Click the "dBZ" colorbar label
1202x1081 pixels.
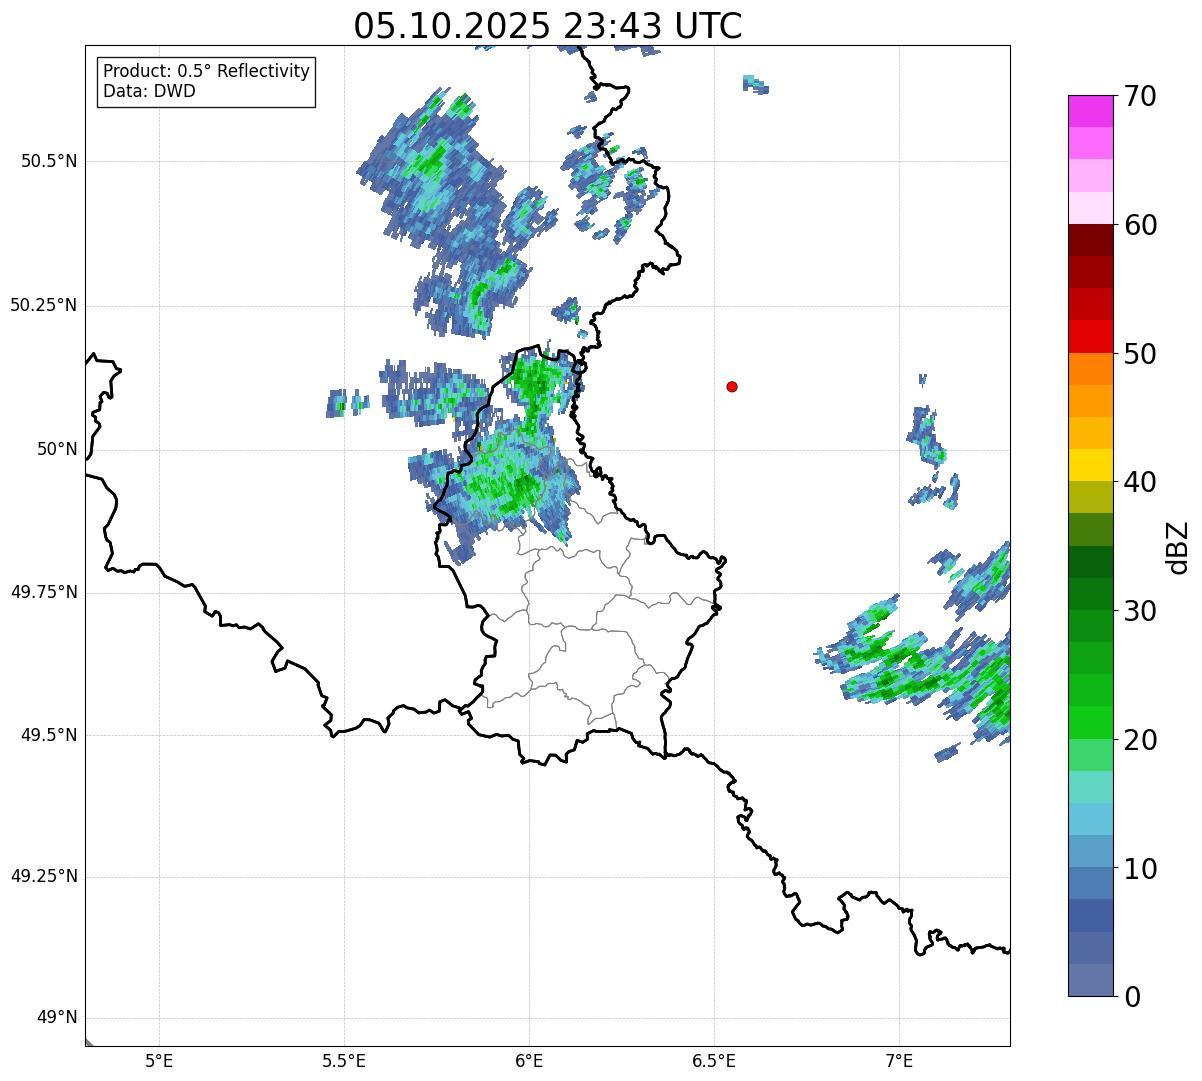[1178, 546]
